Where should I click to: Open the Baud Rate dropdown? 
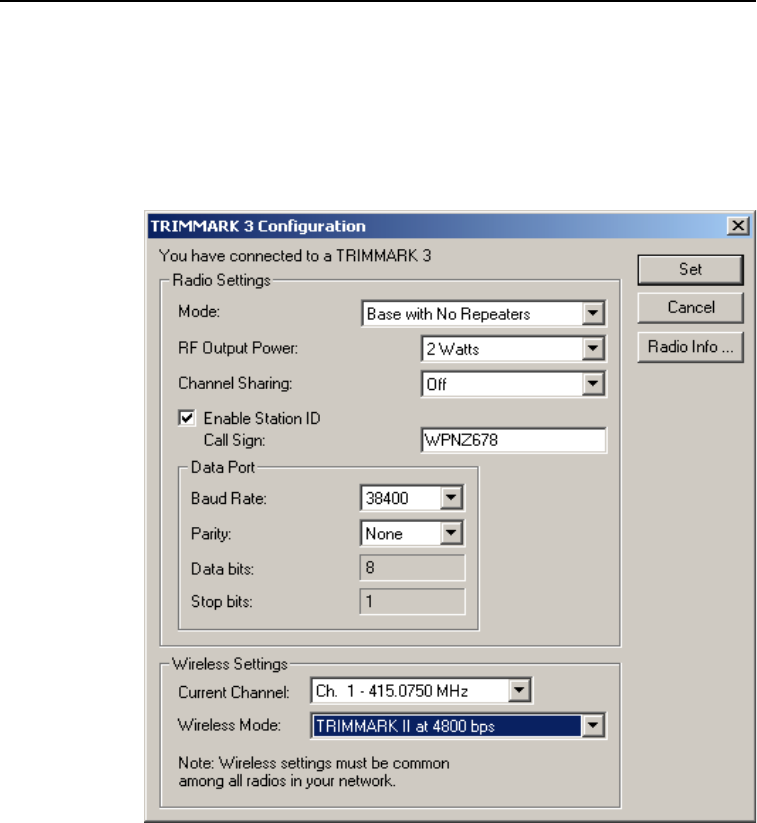coord(451,498)
